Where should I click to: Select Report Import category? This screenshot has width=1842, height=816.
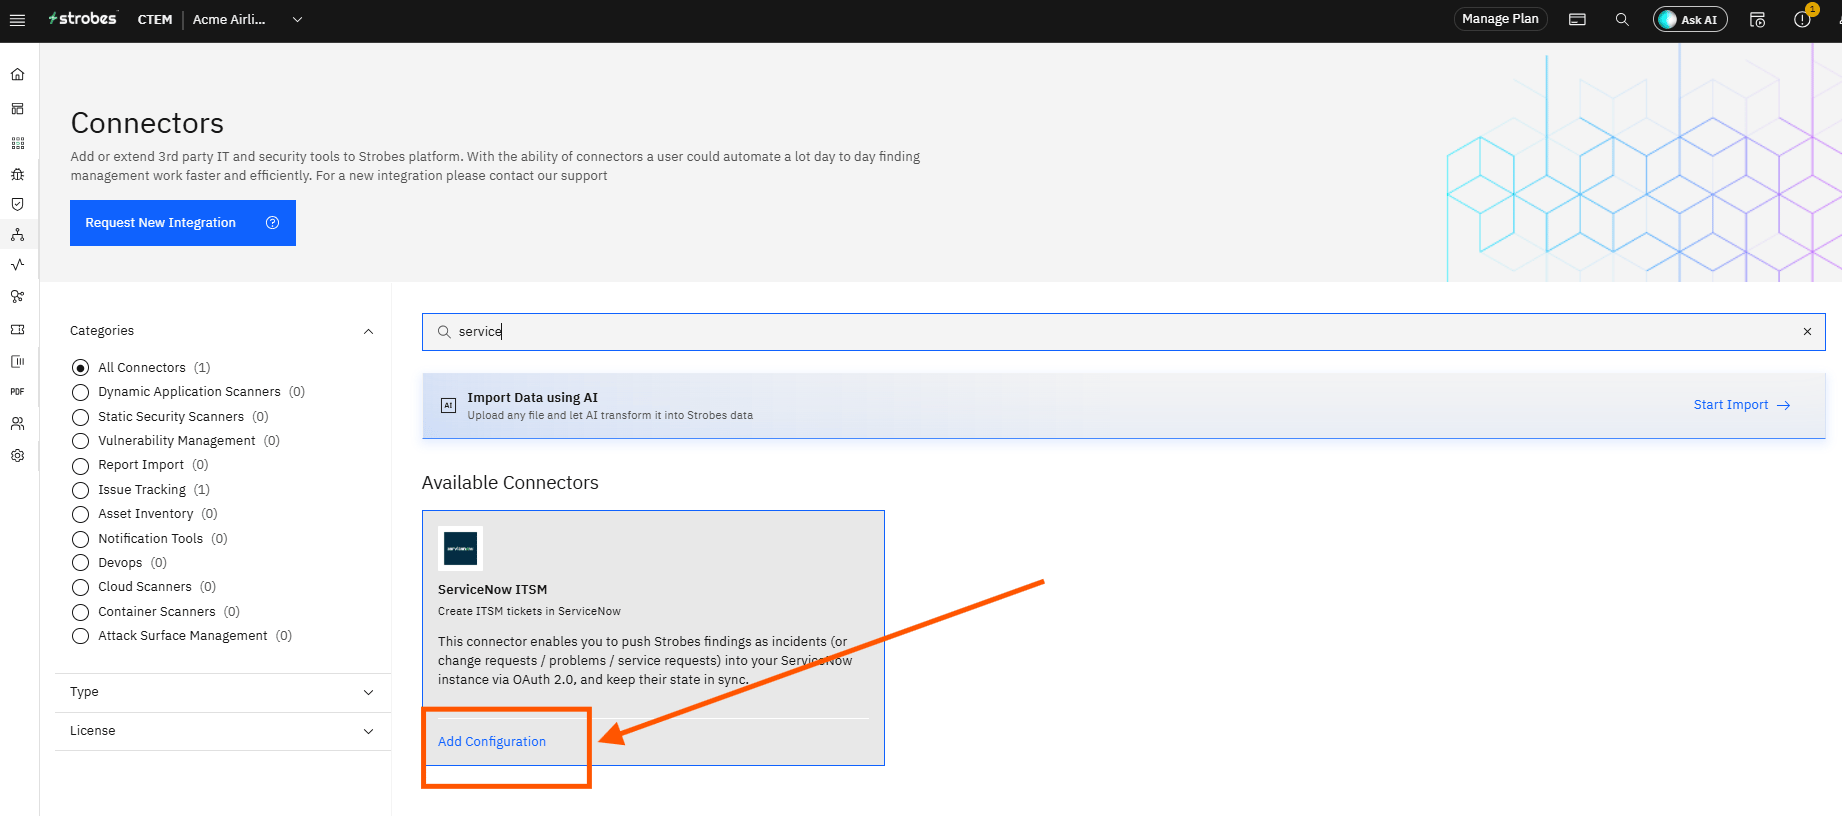point(81,465)
